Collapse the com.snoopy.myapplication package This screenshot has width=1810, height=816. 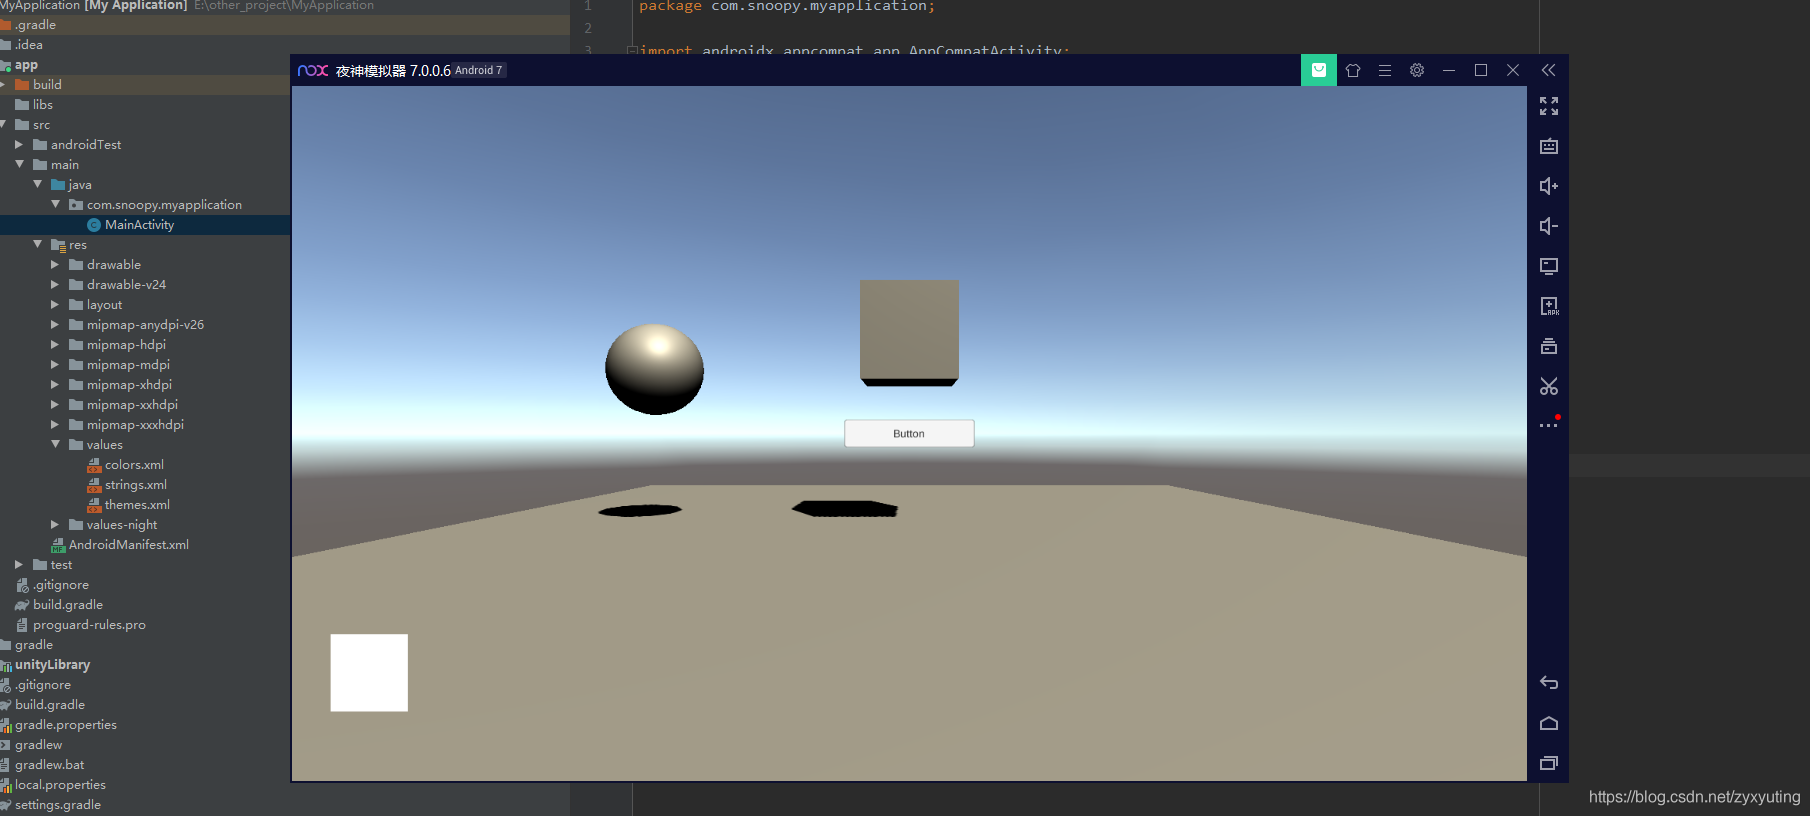55,204
